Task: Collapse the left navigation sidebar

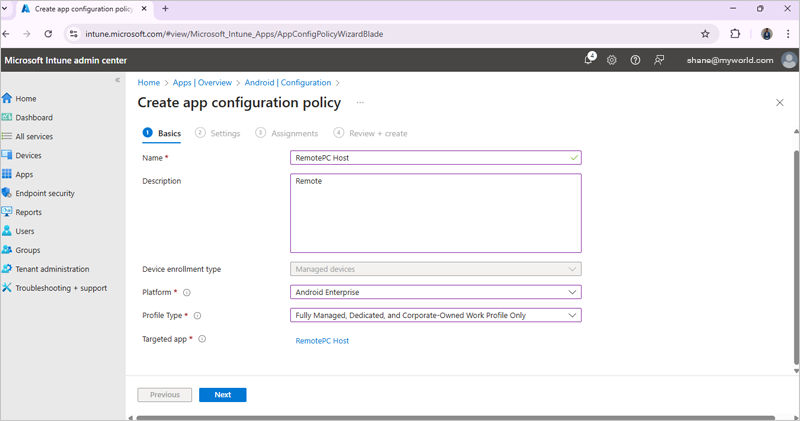Action: coord(117,80)
